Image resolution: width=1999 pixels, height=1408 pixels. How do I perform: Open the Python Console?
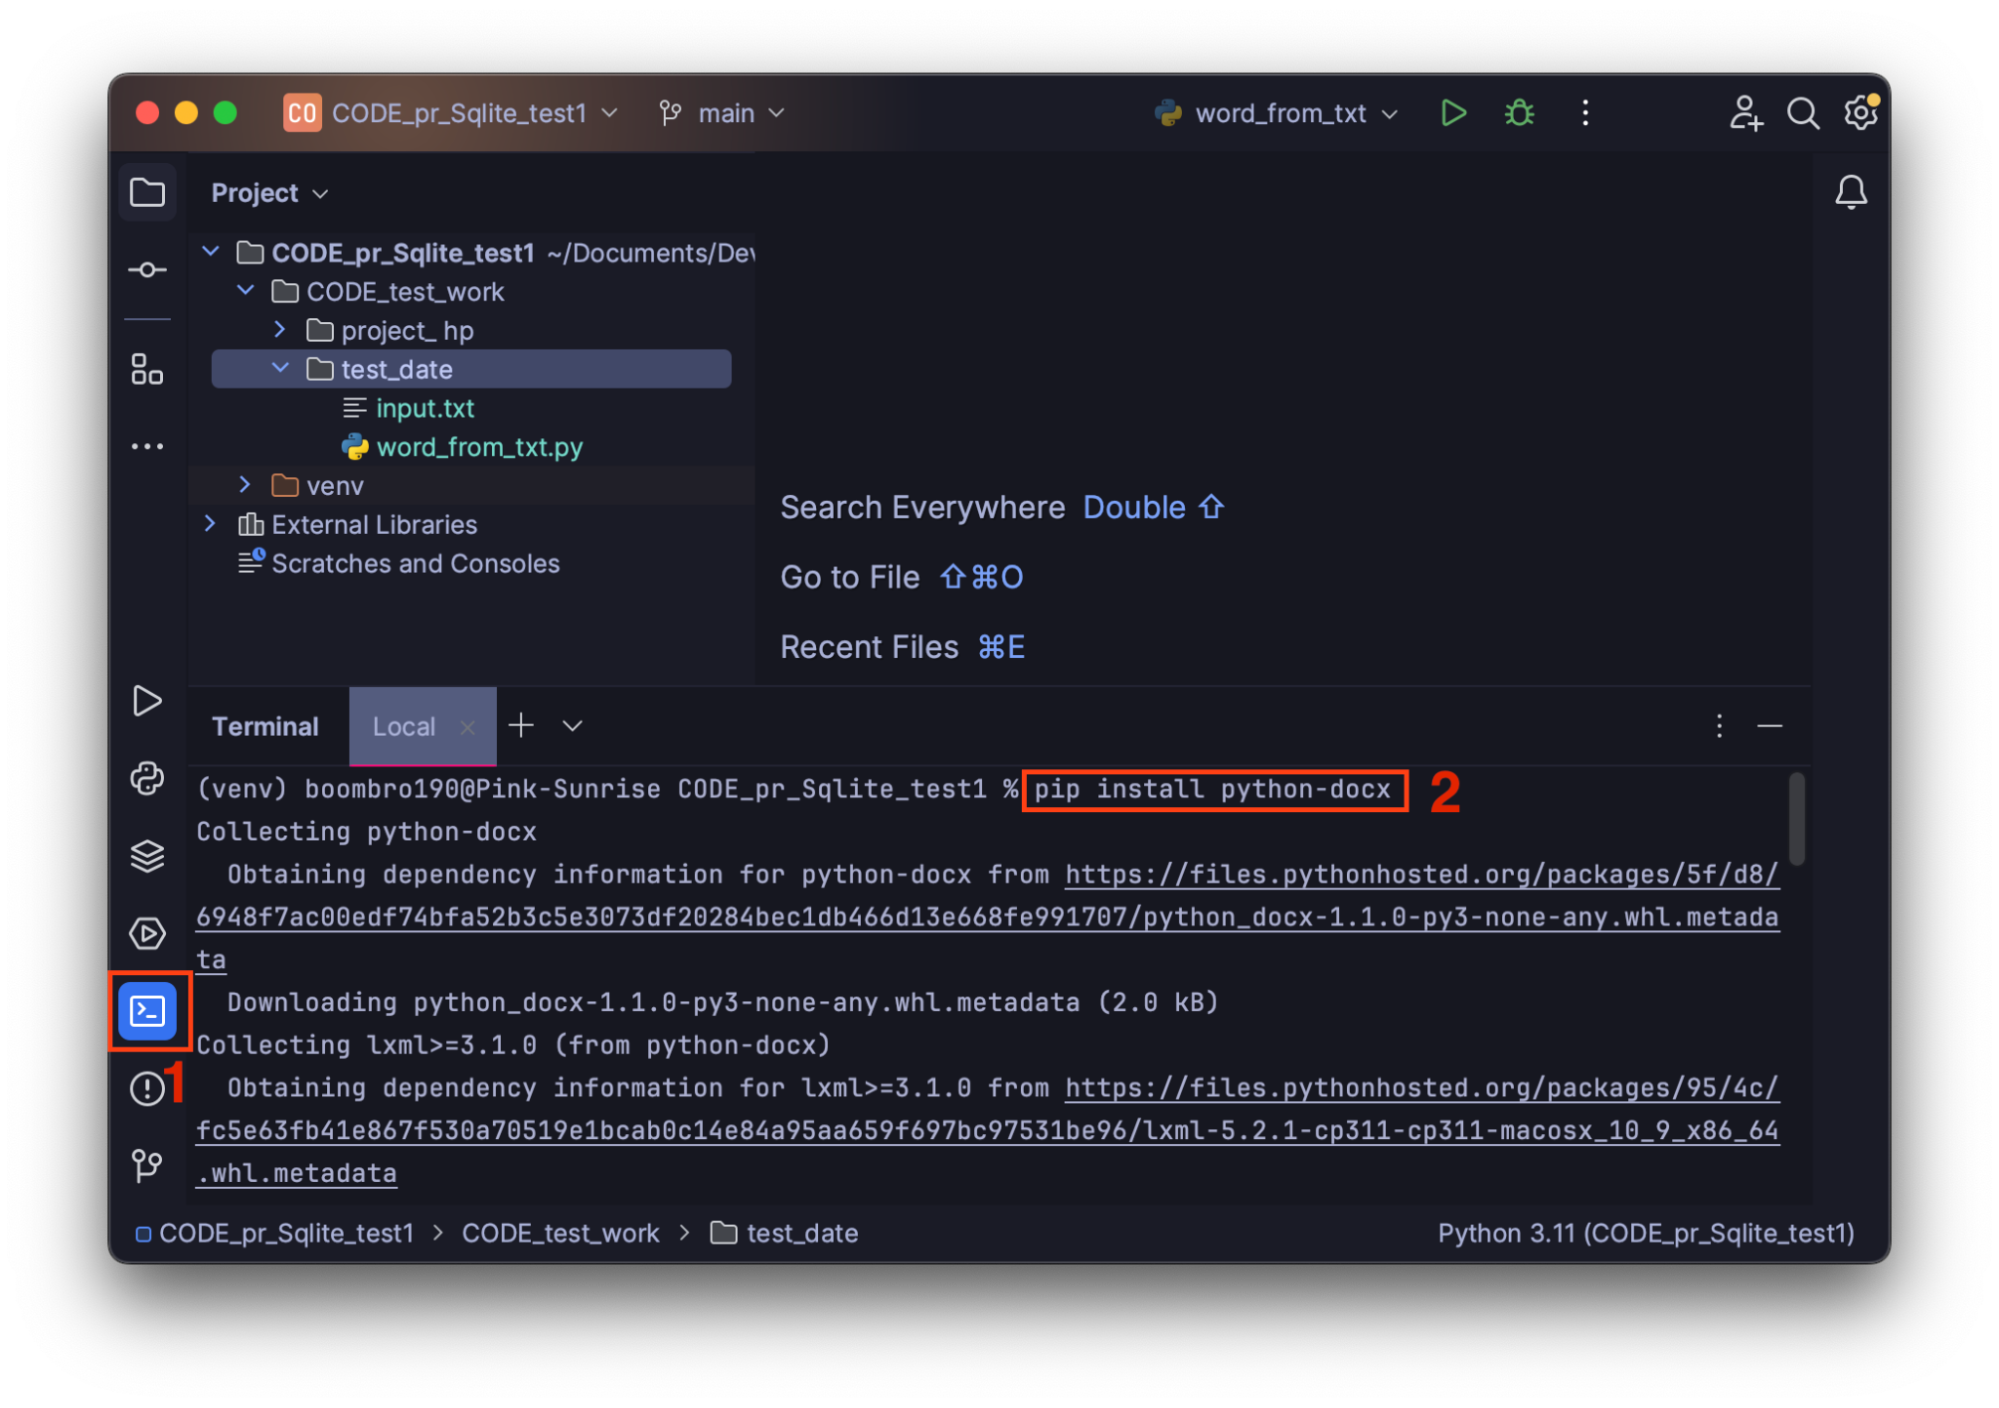147,779
